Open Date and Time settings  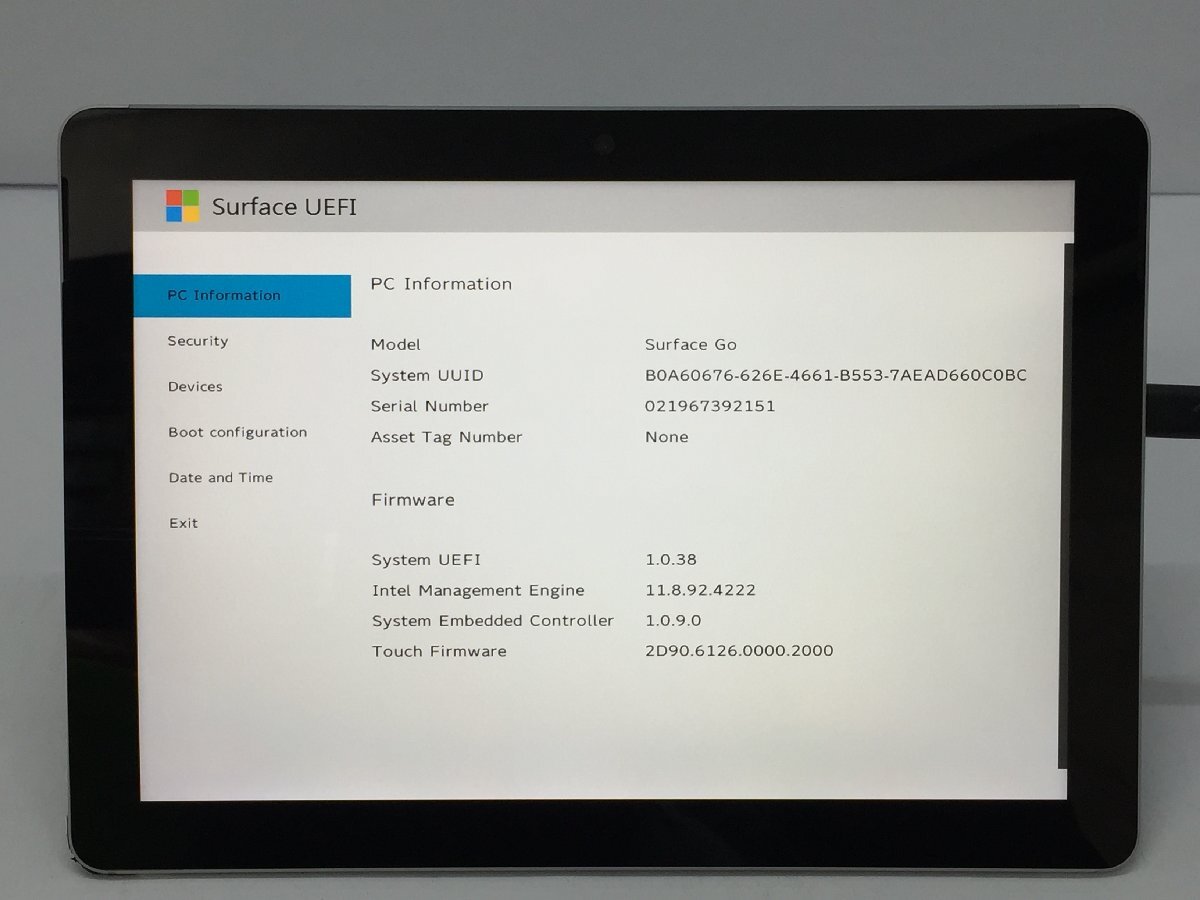(221, 478)
